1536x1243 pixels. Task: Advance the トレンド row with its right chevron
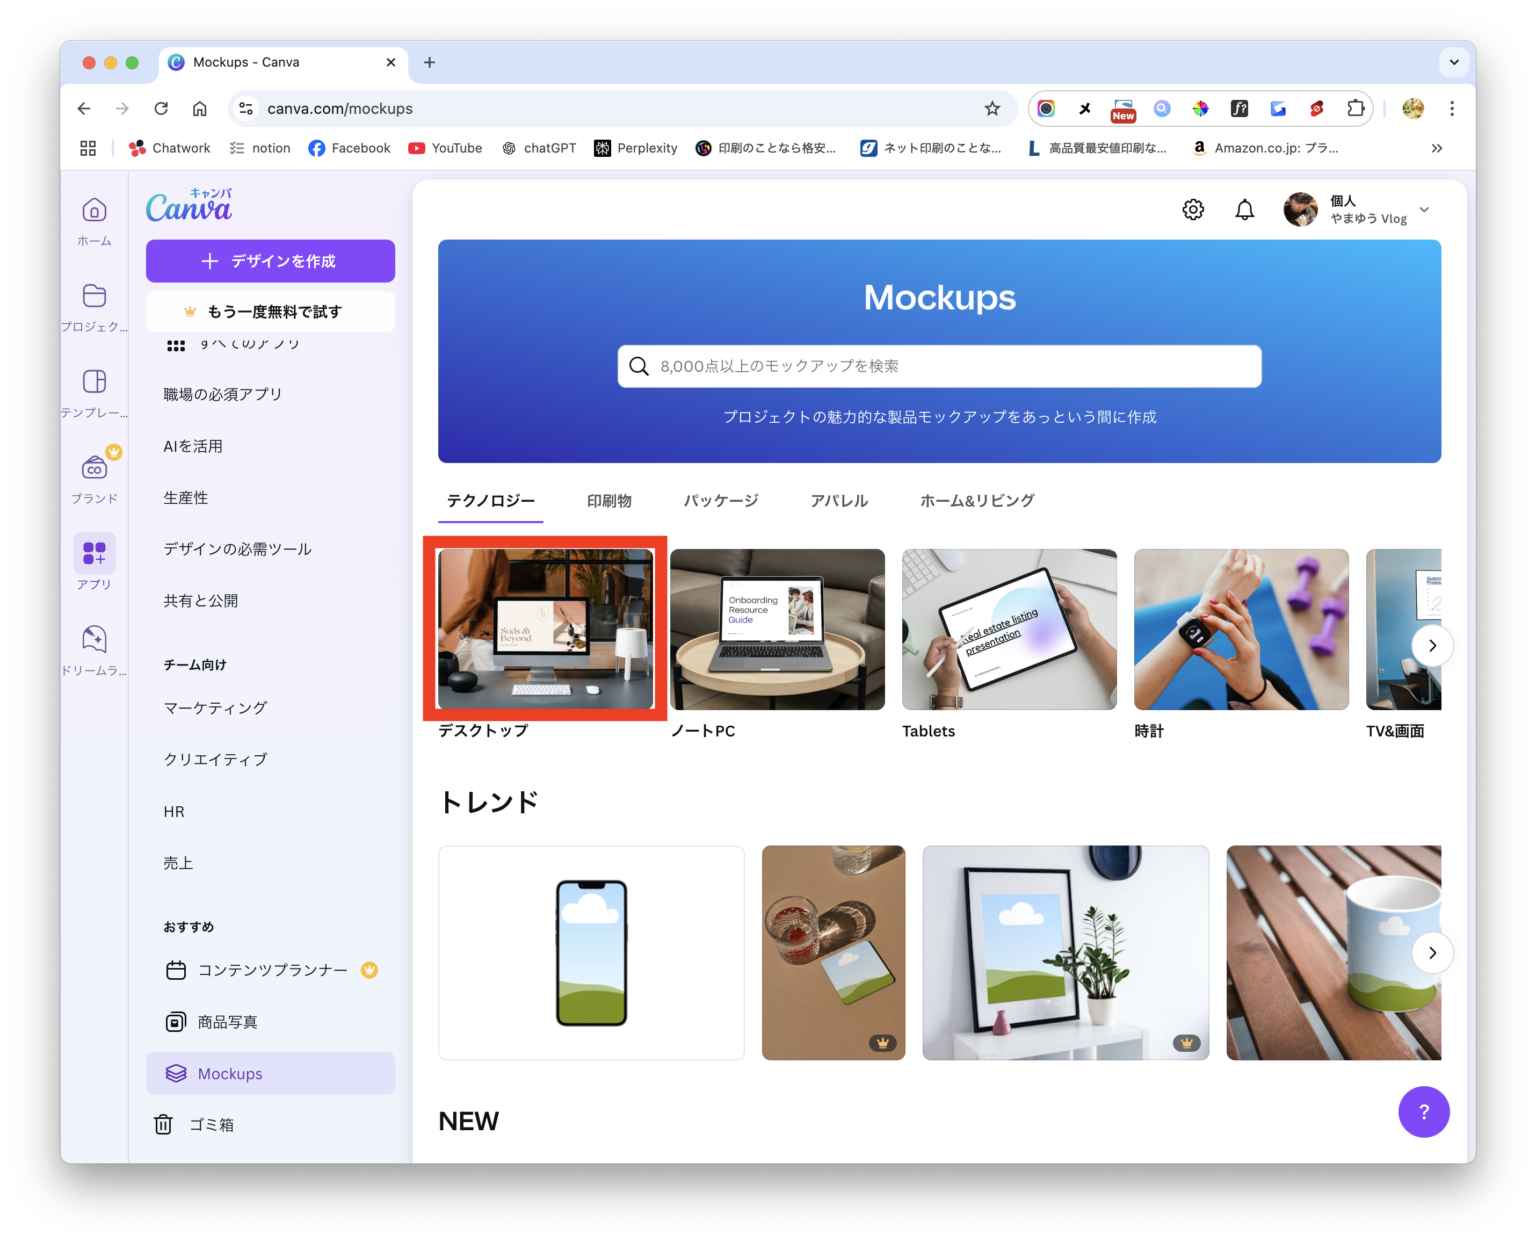pos(1434,952)
